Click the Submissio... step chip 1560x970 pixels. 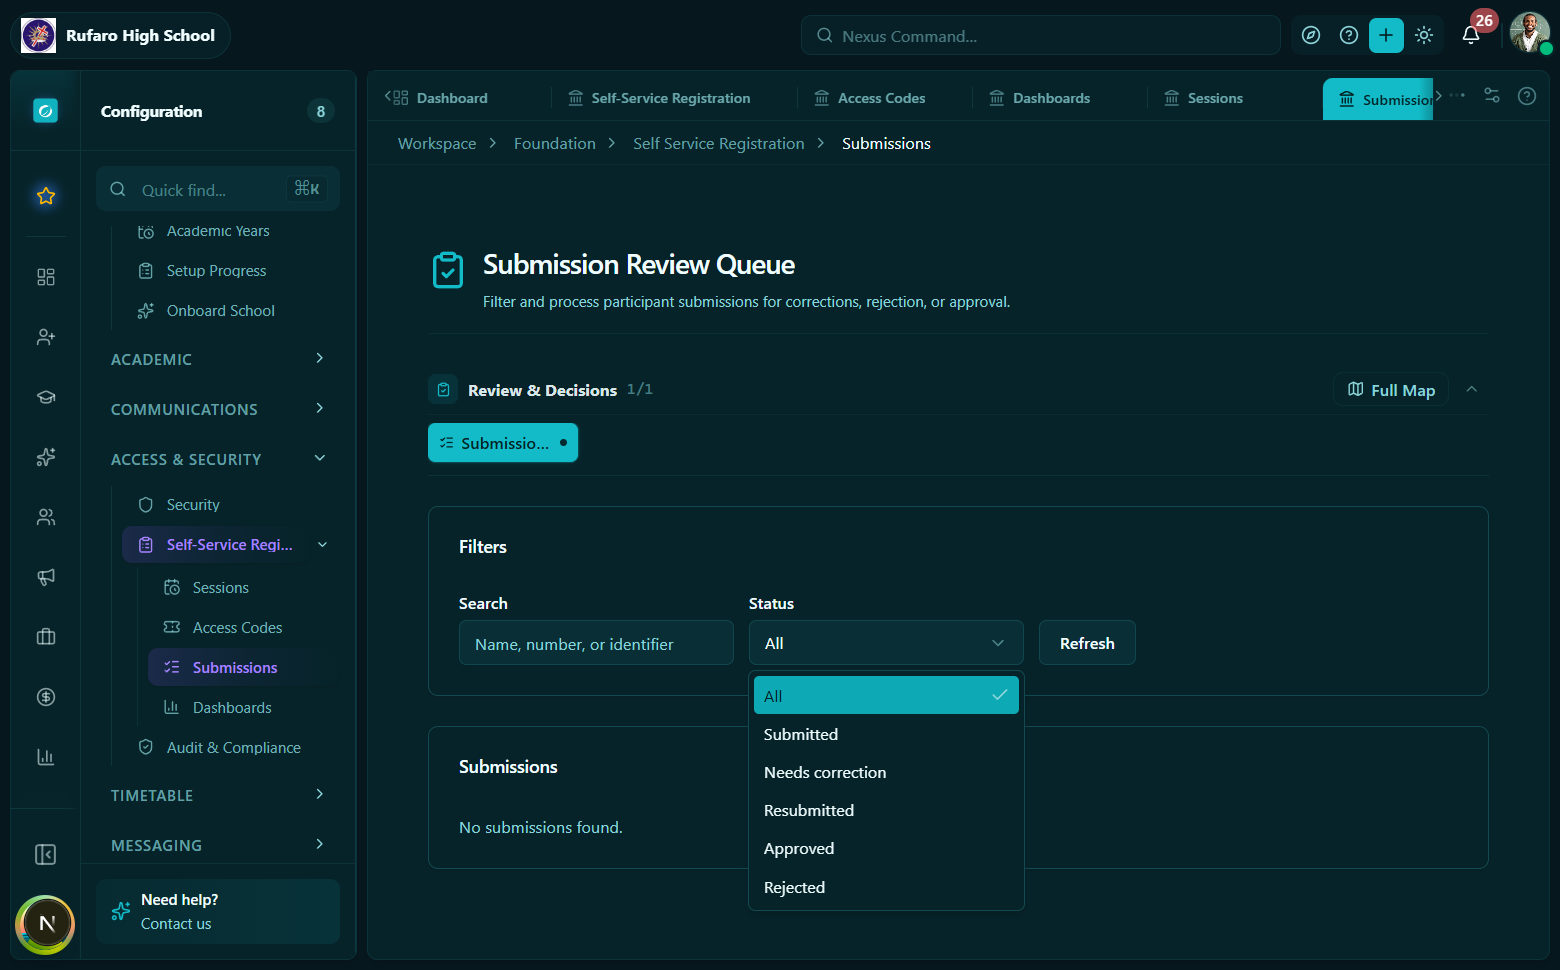pos(503,443)
